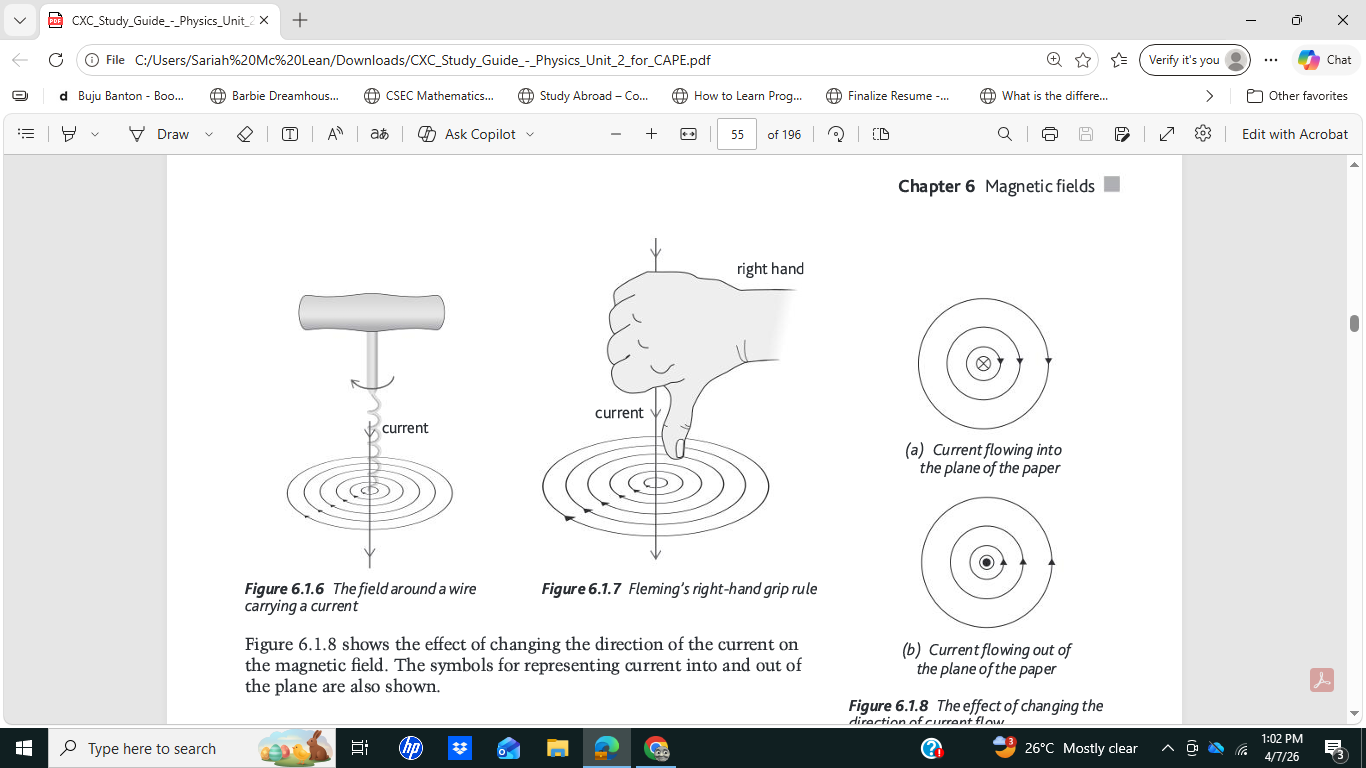Viewport: 1366px width, 768px height.
Task: Toggle fit to width view
Action: coord(688,134)
